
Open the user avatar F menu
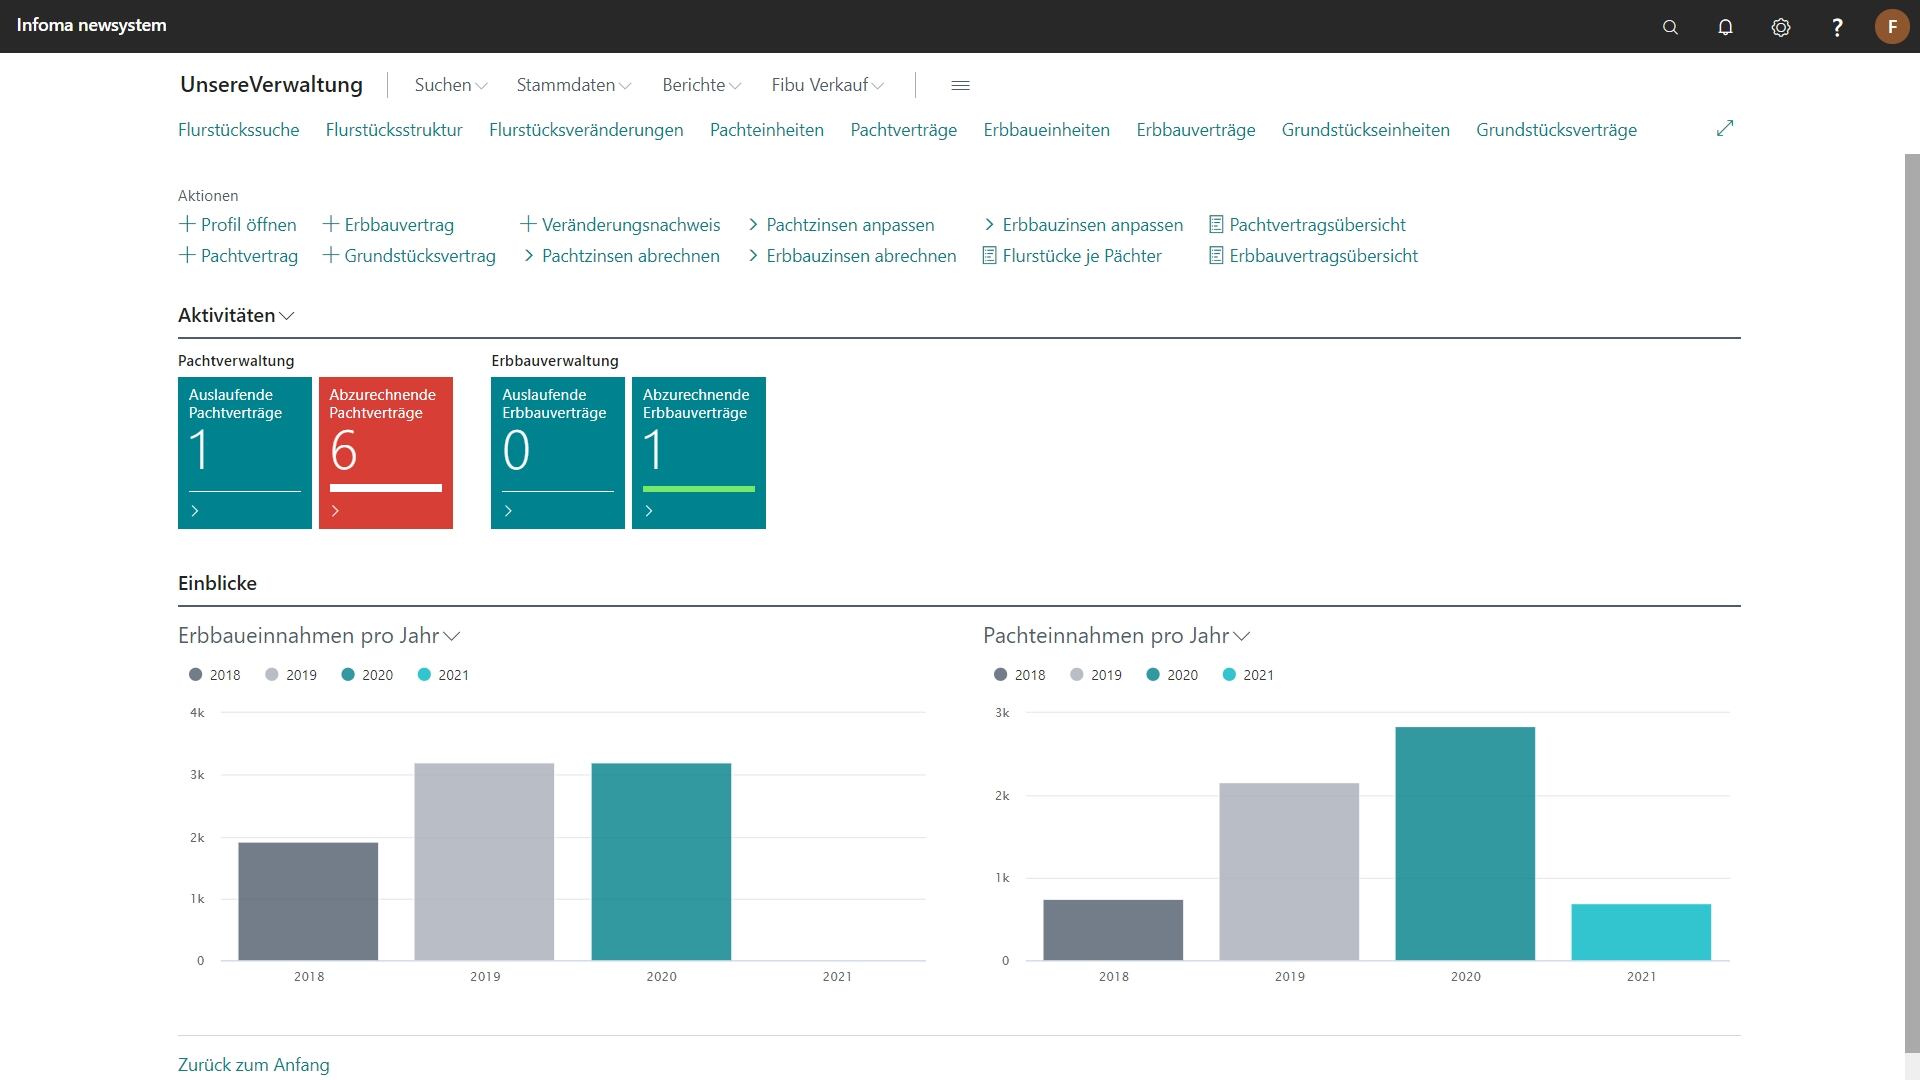click(1892, 27)
